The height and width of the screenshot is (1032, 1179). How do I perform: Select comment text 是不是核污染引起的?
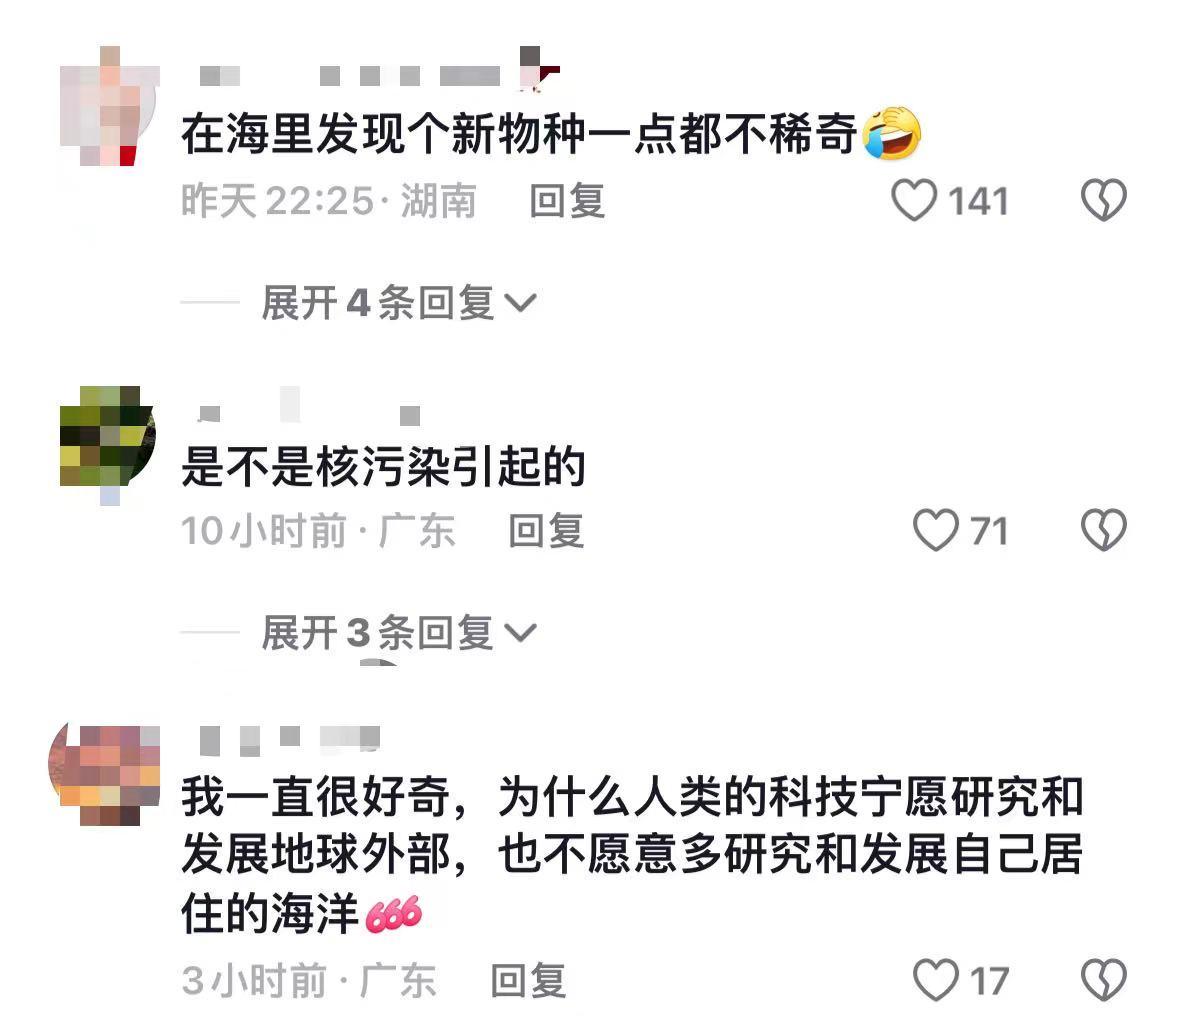[383, 466]
